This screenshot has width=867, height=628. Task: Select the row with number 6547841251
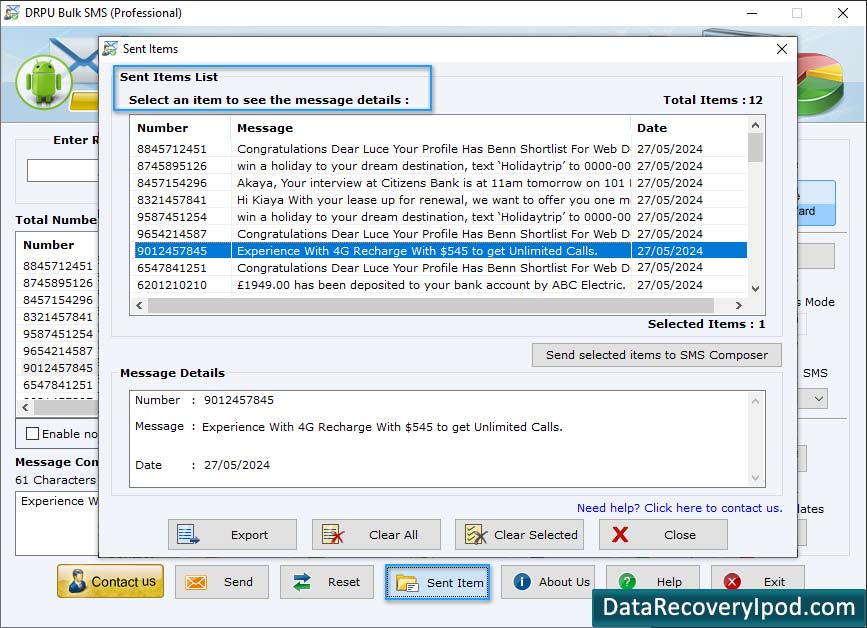point(441,268)
